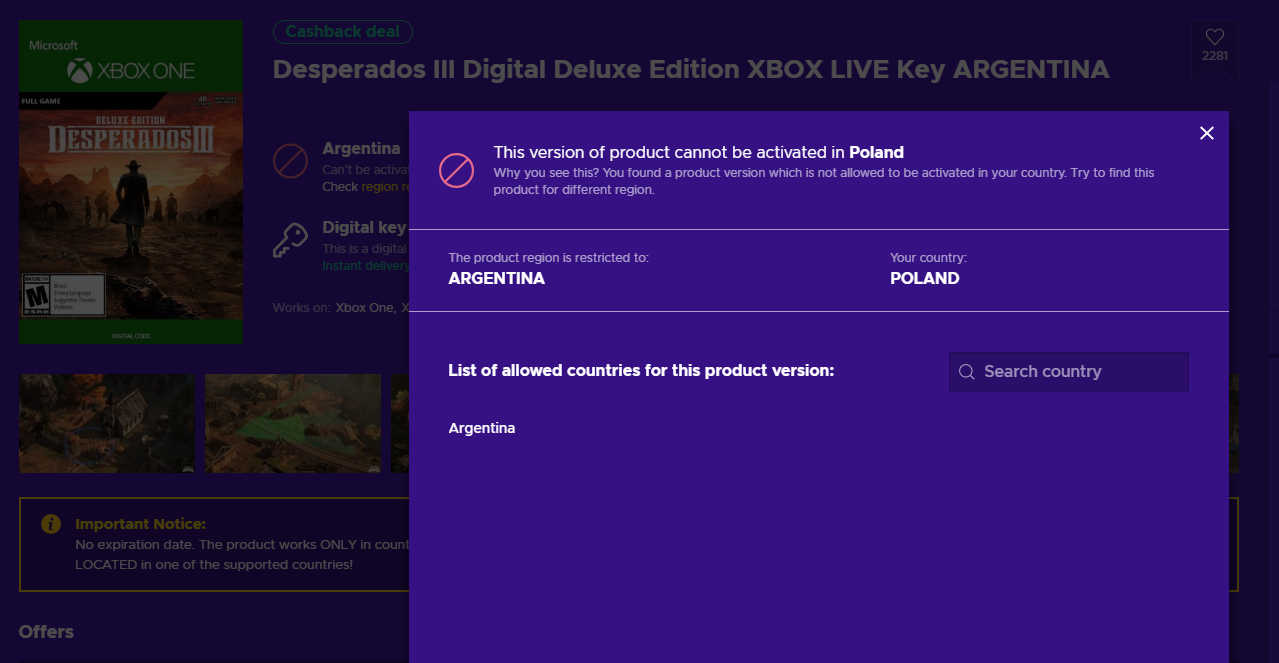Click the prohibited icon beside Argentina region
The width and height of the screenshot is (1279, 663).
click(x=290, y=160)
